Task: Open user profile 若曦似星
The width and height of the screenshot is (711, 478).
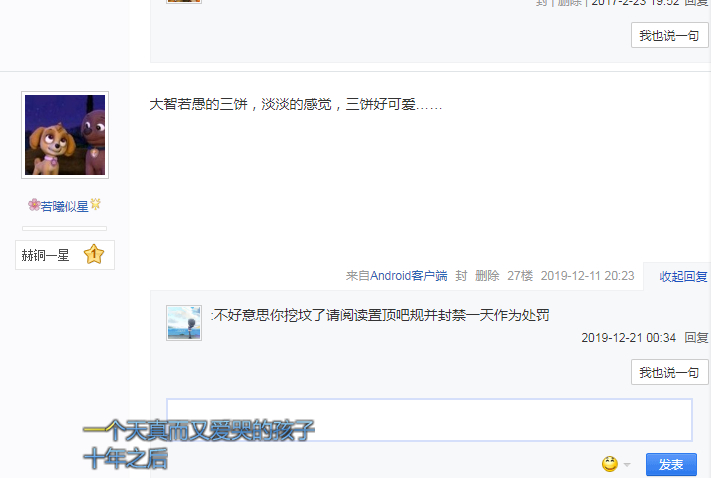Action: coord(64,206)
